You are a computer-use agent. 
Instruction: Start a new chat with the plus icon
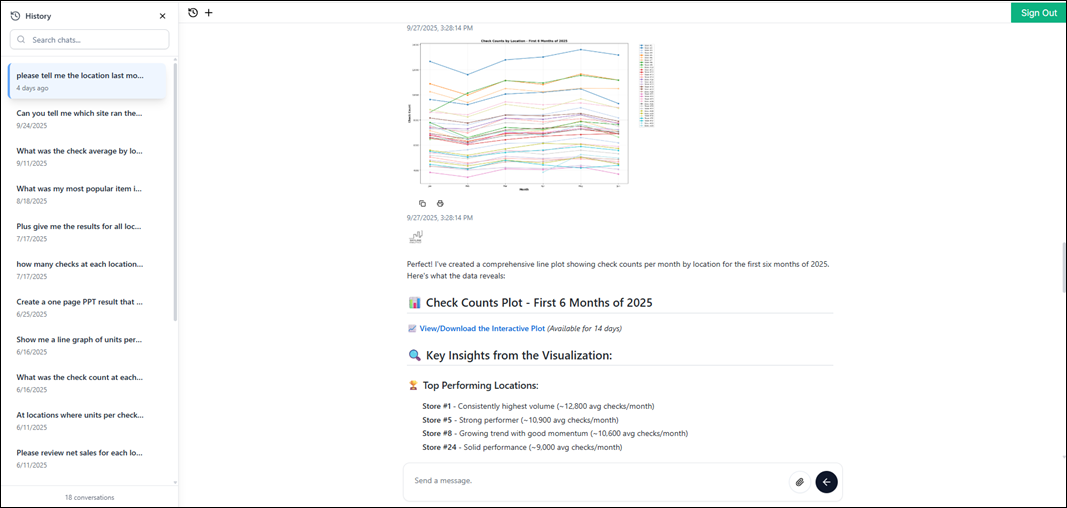coord(209,13)
